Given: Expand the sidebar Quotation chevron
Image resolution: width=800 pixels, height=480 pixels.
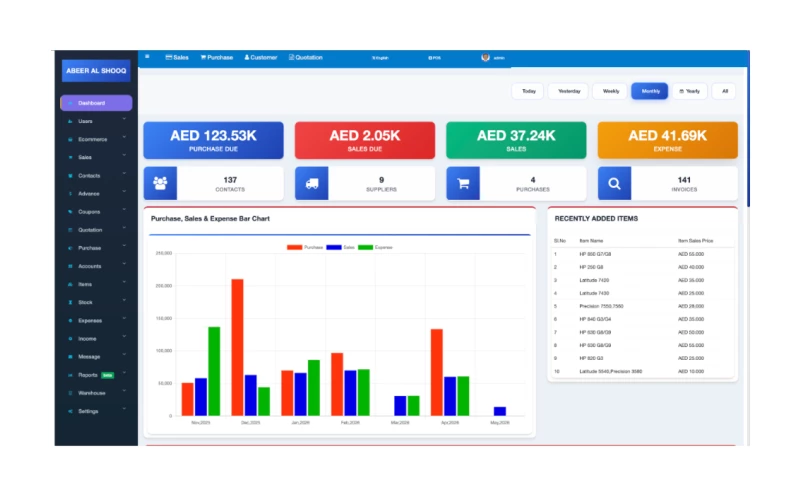Looking at the screenshot, I should click(x=124, y=228).
